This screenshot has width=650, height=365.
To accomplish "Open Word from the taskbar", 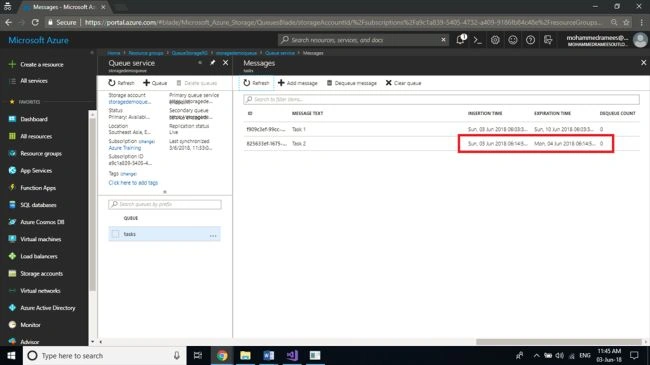I will [x=269, y=355].
